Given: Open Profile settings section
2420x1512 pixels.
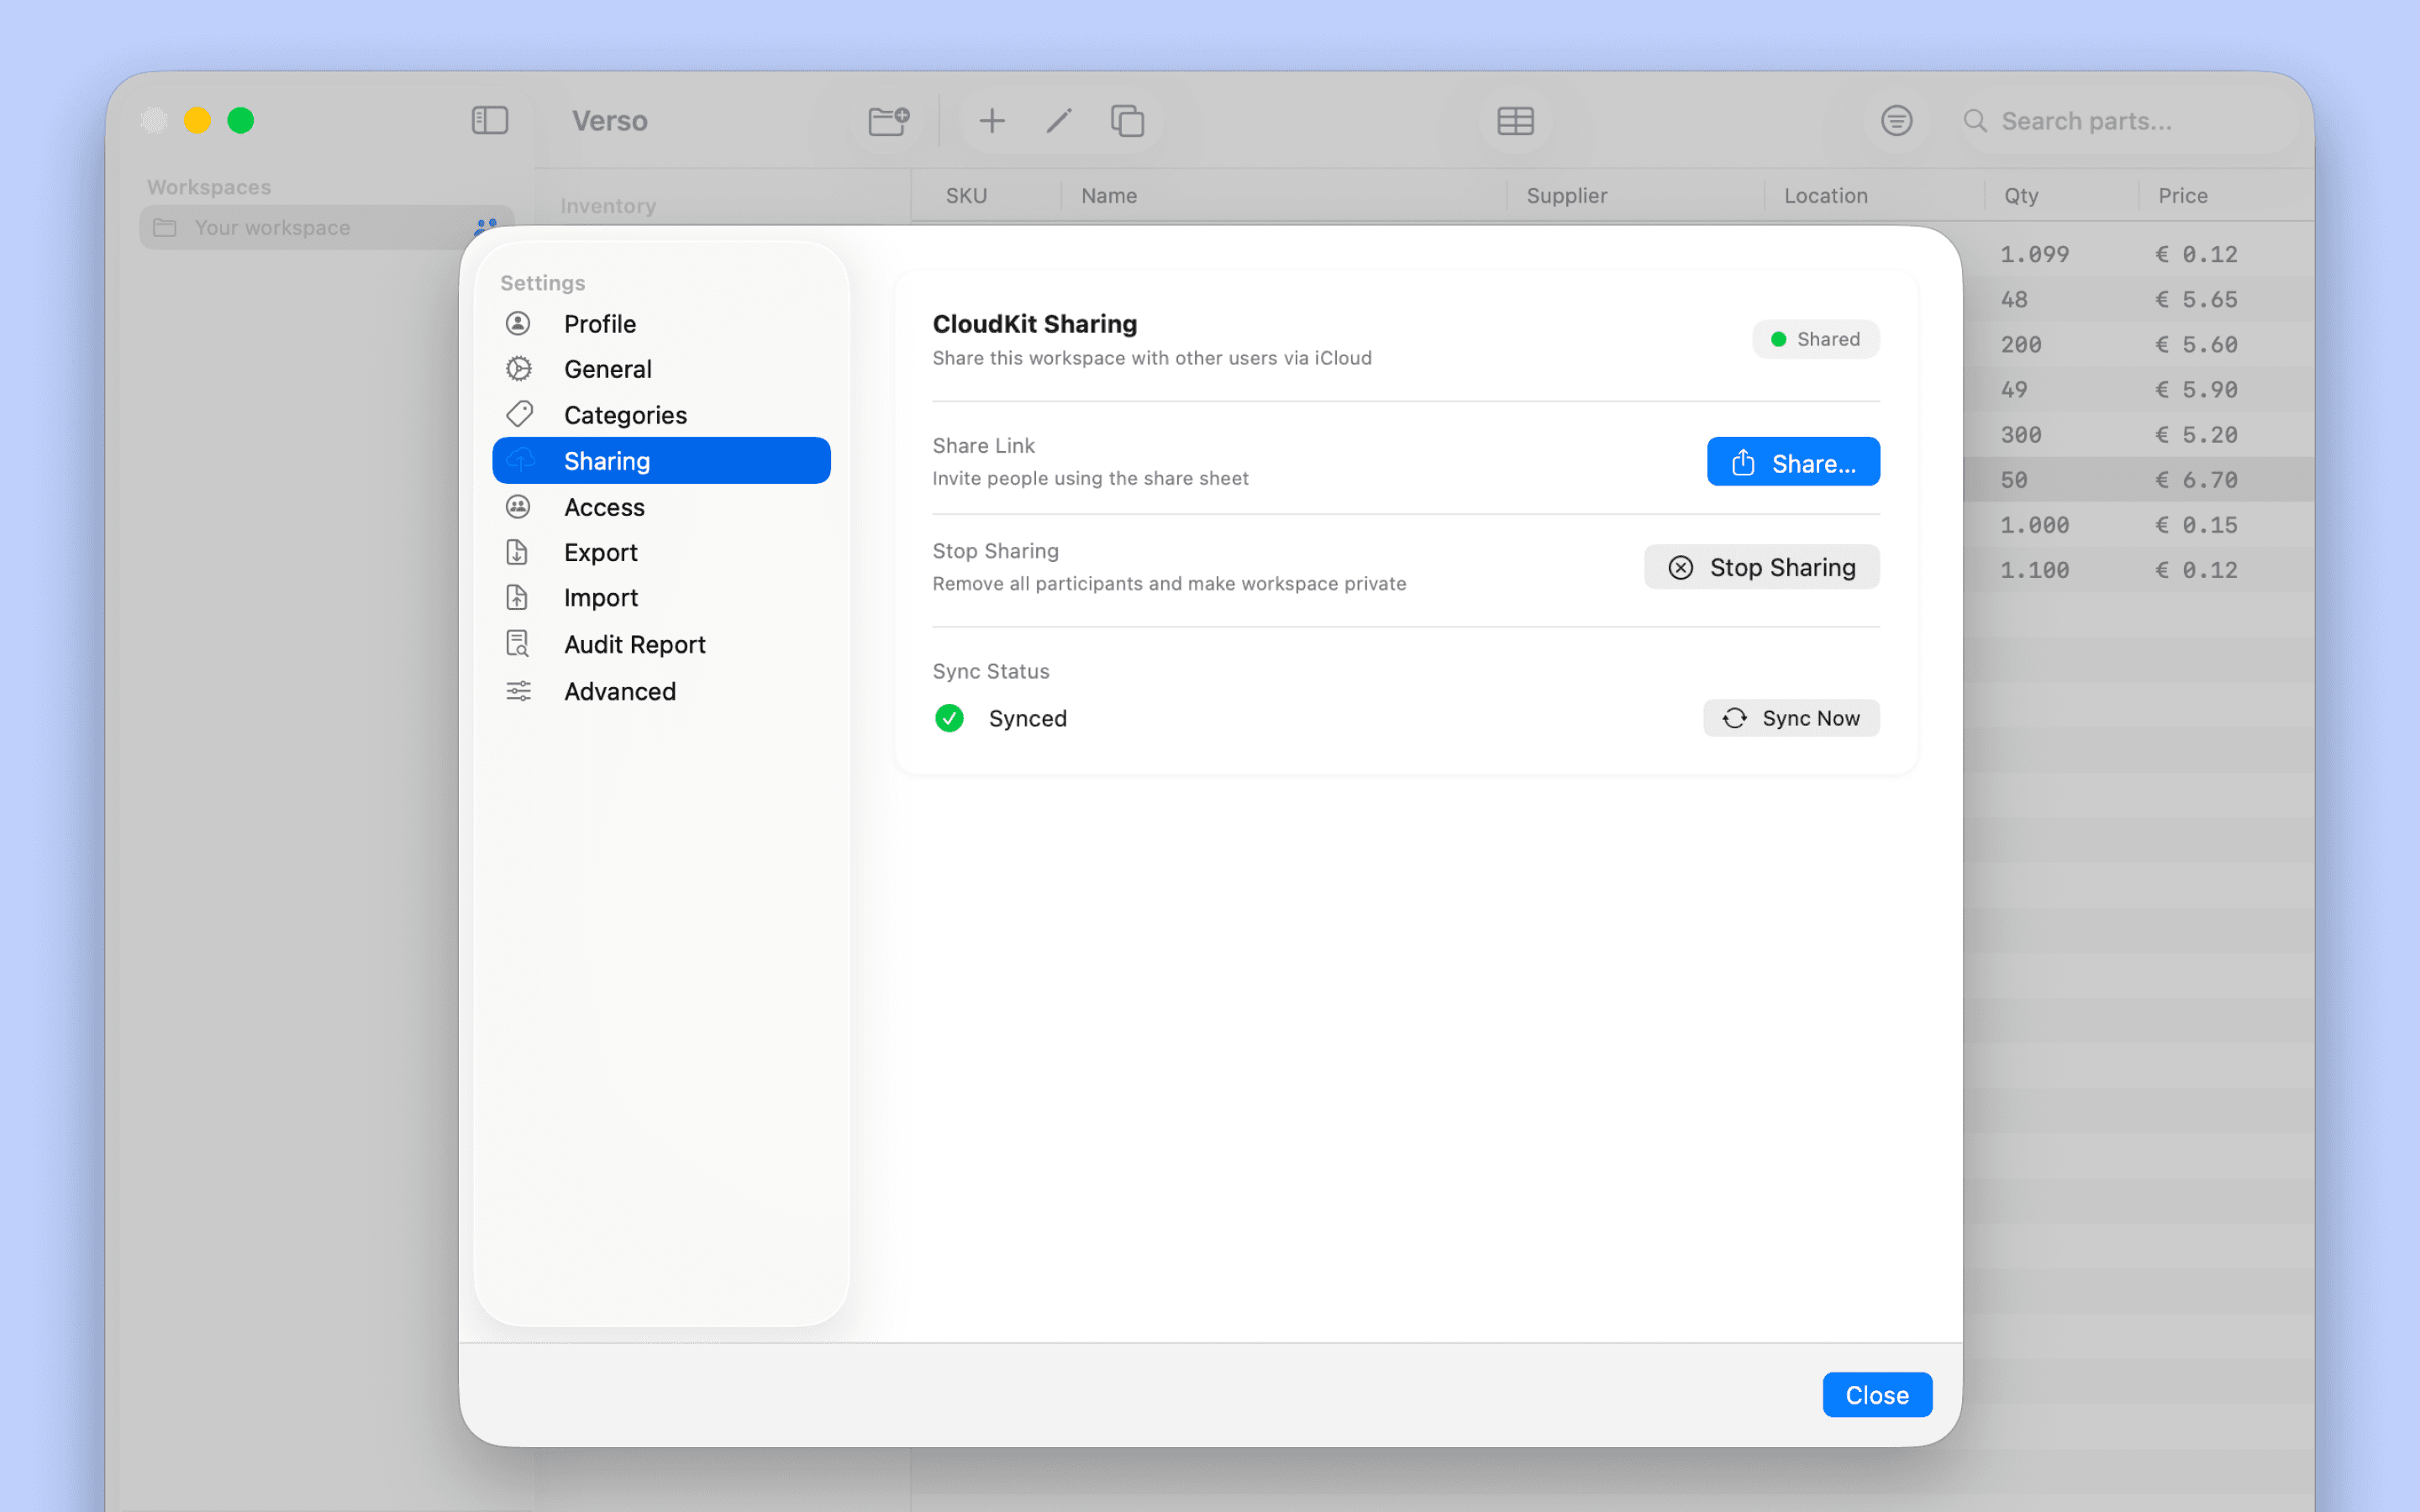Looking at the screenshot, I should [x=661, y=324].
